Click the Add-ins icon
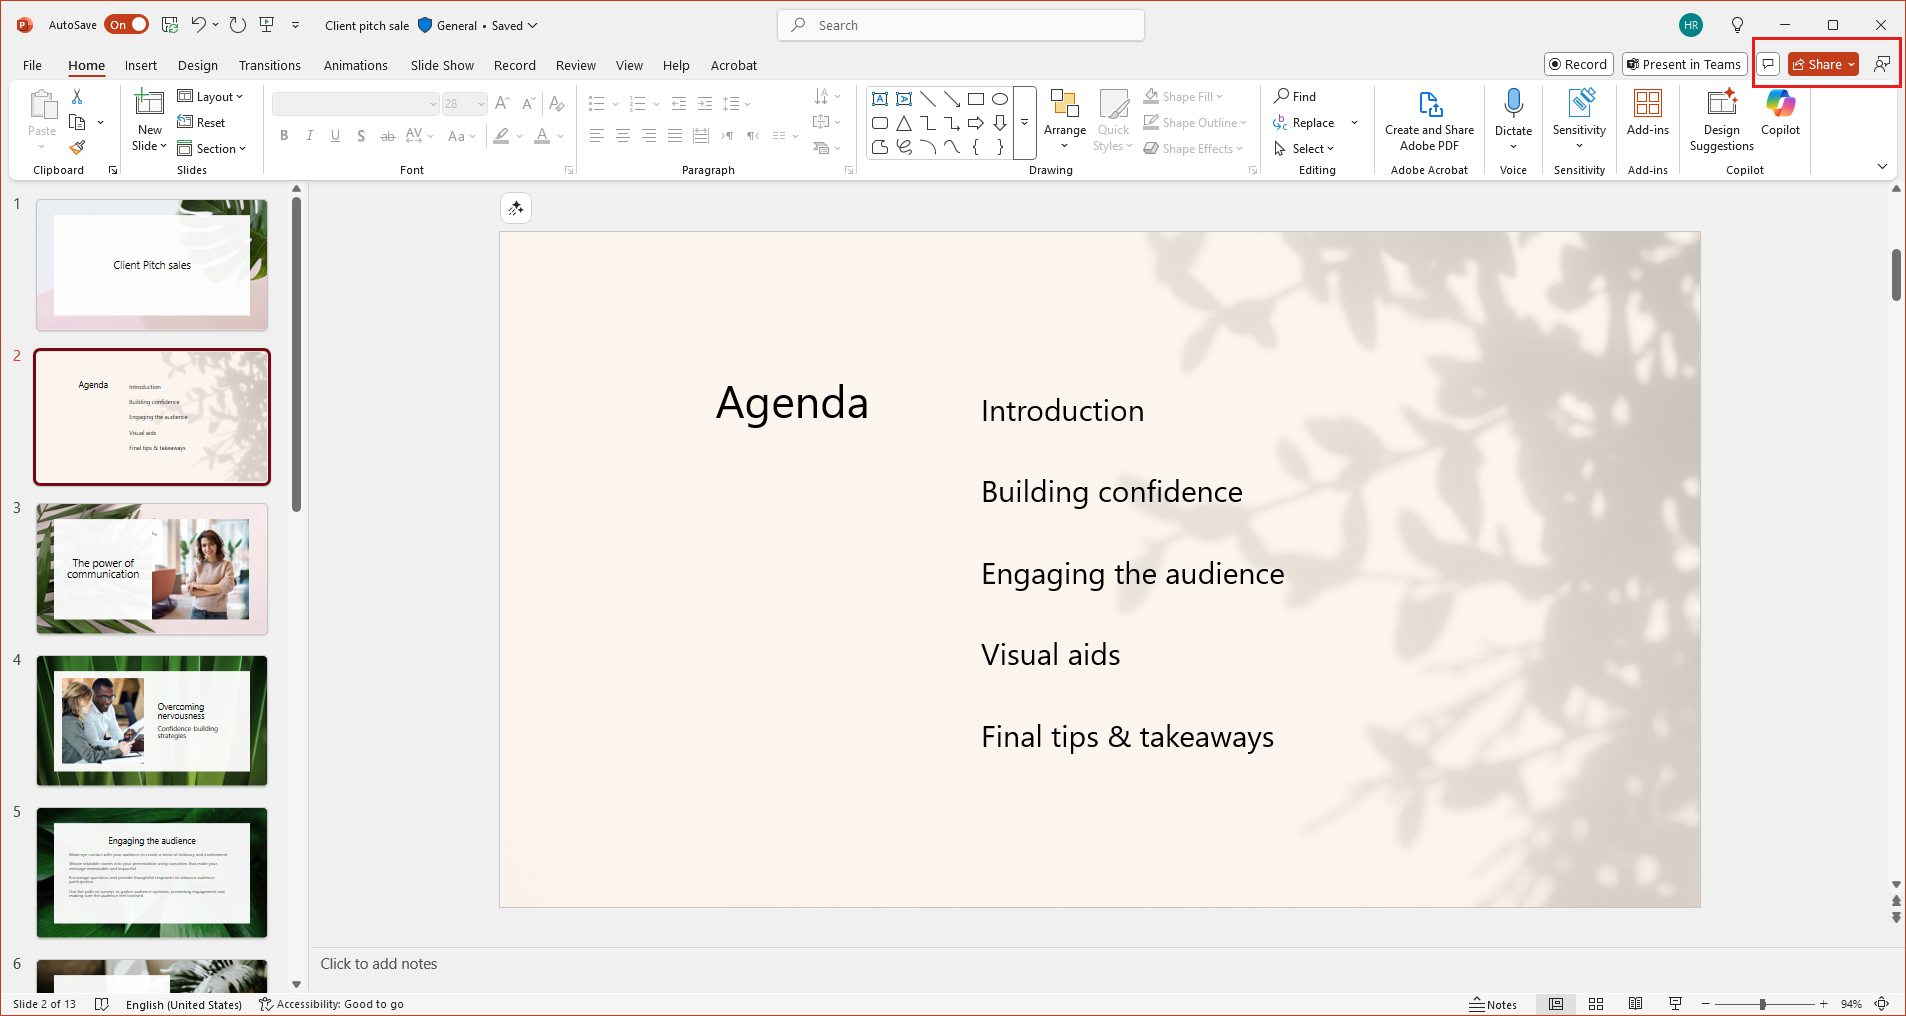The width and height of the screenshot is (1906, 1016). coord(1647,111)
